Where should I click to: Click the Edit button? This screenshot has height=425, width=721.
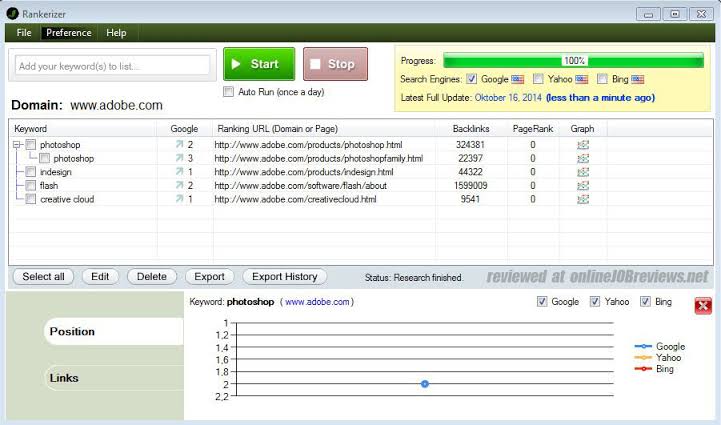pyautogui.click(x=100, y=277)
